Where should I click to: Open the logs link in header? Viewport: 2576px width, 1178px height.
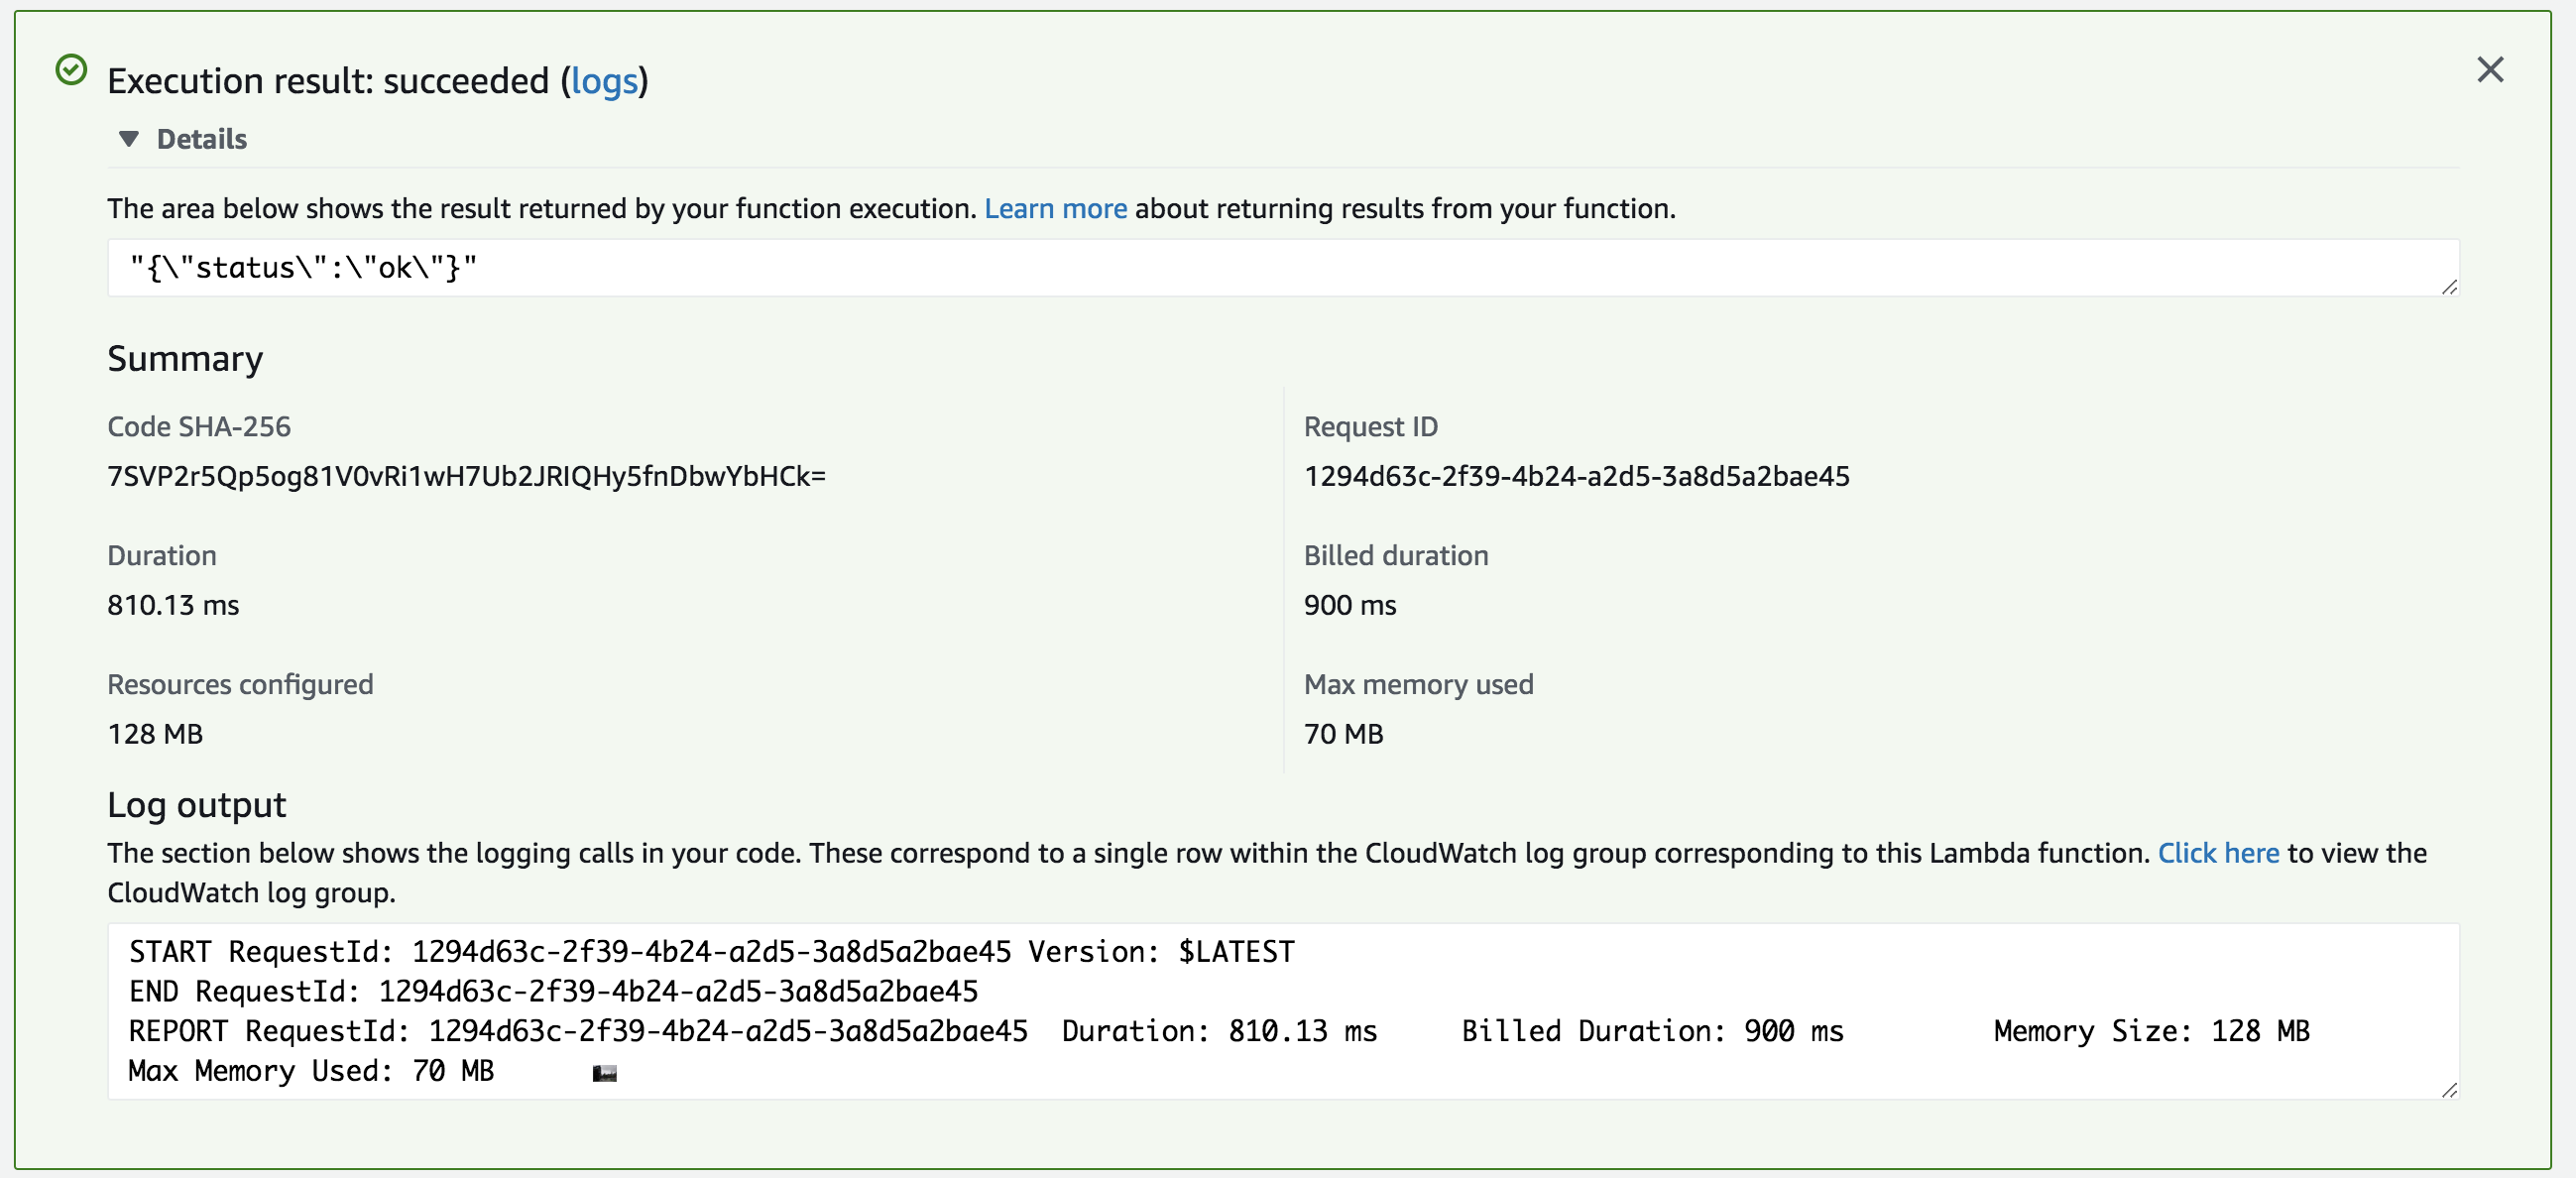click(x=604, y=81)
